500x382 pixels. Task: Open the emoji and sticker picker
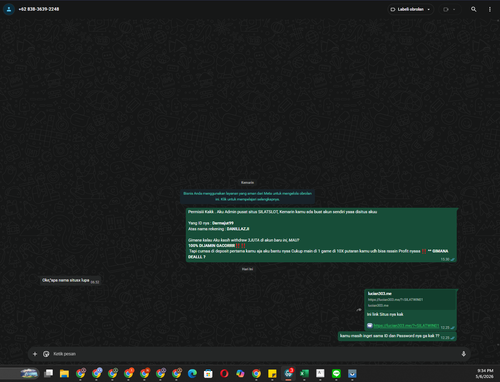[46, 354]
